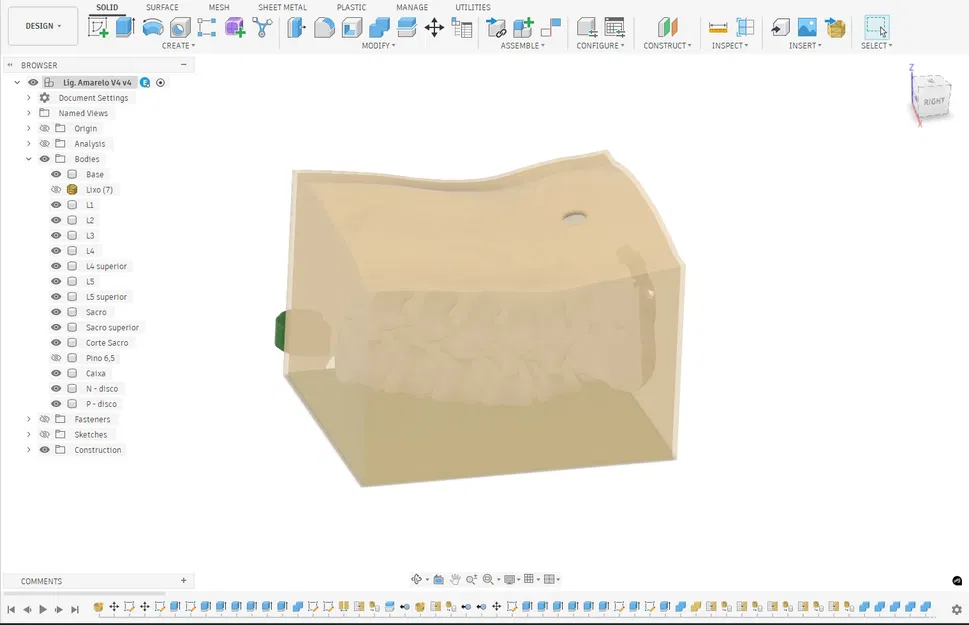Activate the Pan tool in the navigation bar
969x625 pixels.
(x=456, y=578)
